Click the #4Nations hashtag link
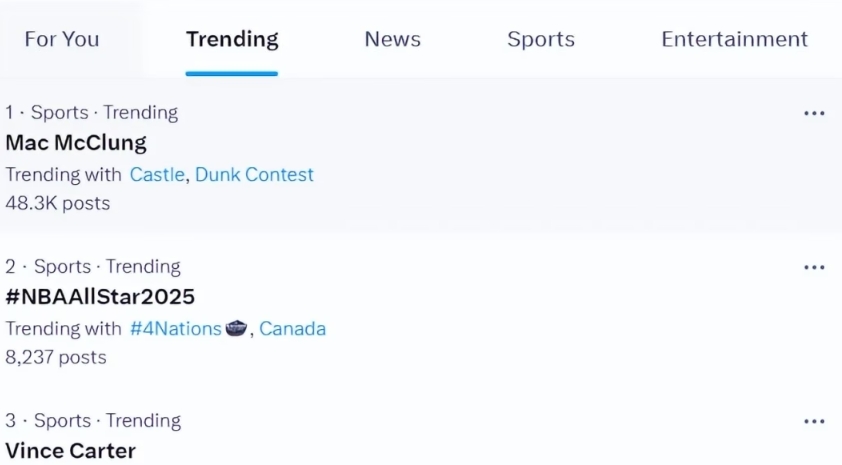The height and width of the screenshot is (465, 842). pyautogui.click(x=175, y=328)
